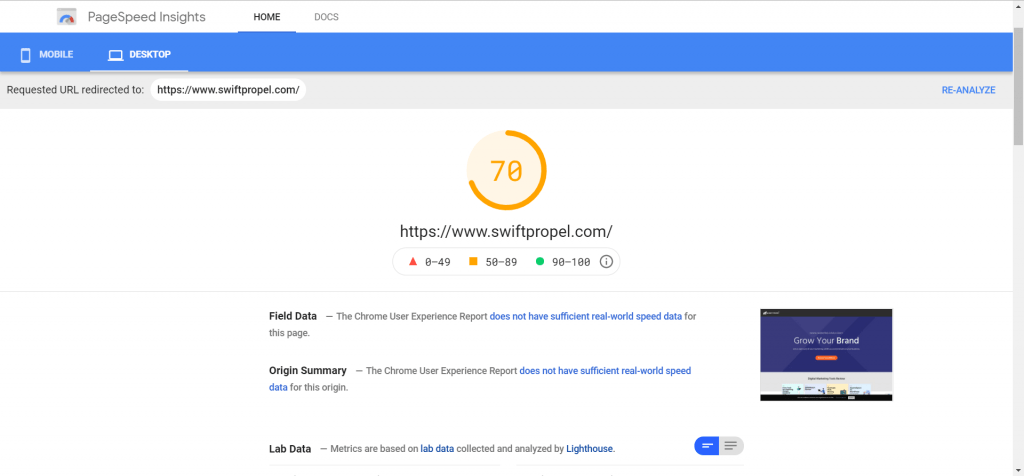Click the mobile phone icon
Image resolution: width=1024 pixels, height=476 pixels.
(25, 55)
